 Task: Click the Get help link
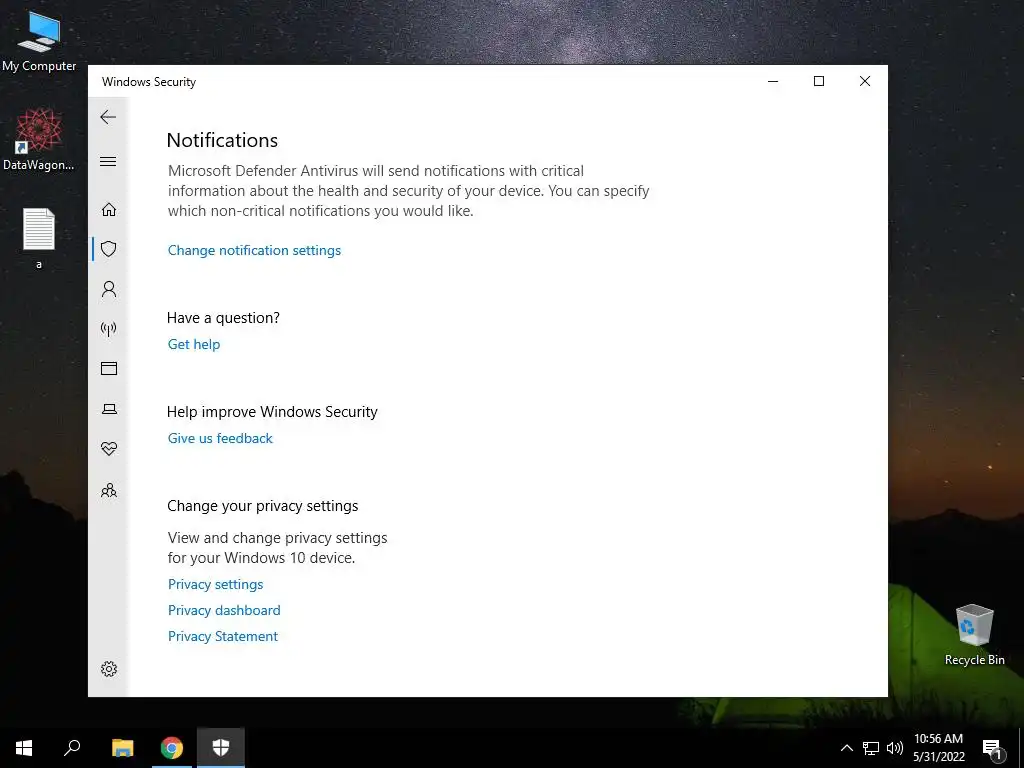coord(194,344)
